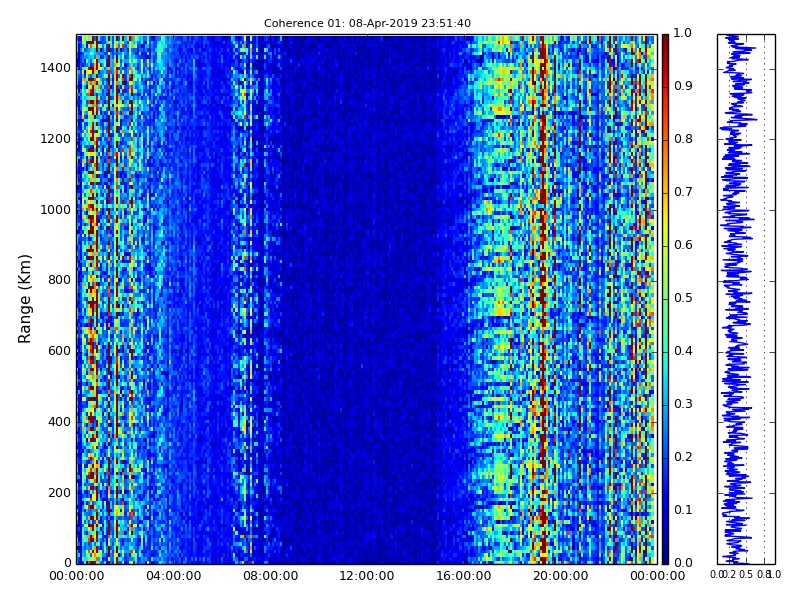This screenshot has height=600, width=800.
Task: Click the colorbar 0.6 tick label
Action: pyautogui.click(x=683, y=245)
